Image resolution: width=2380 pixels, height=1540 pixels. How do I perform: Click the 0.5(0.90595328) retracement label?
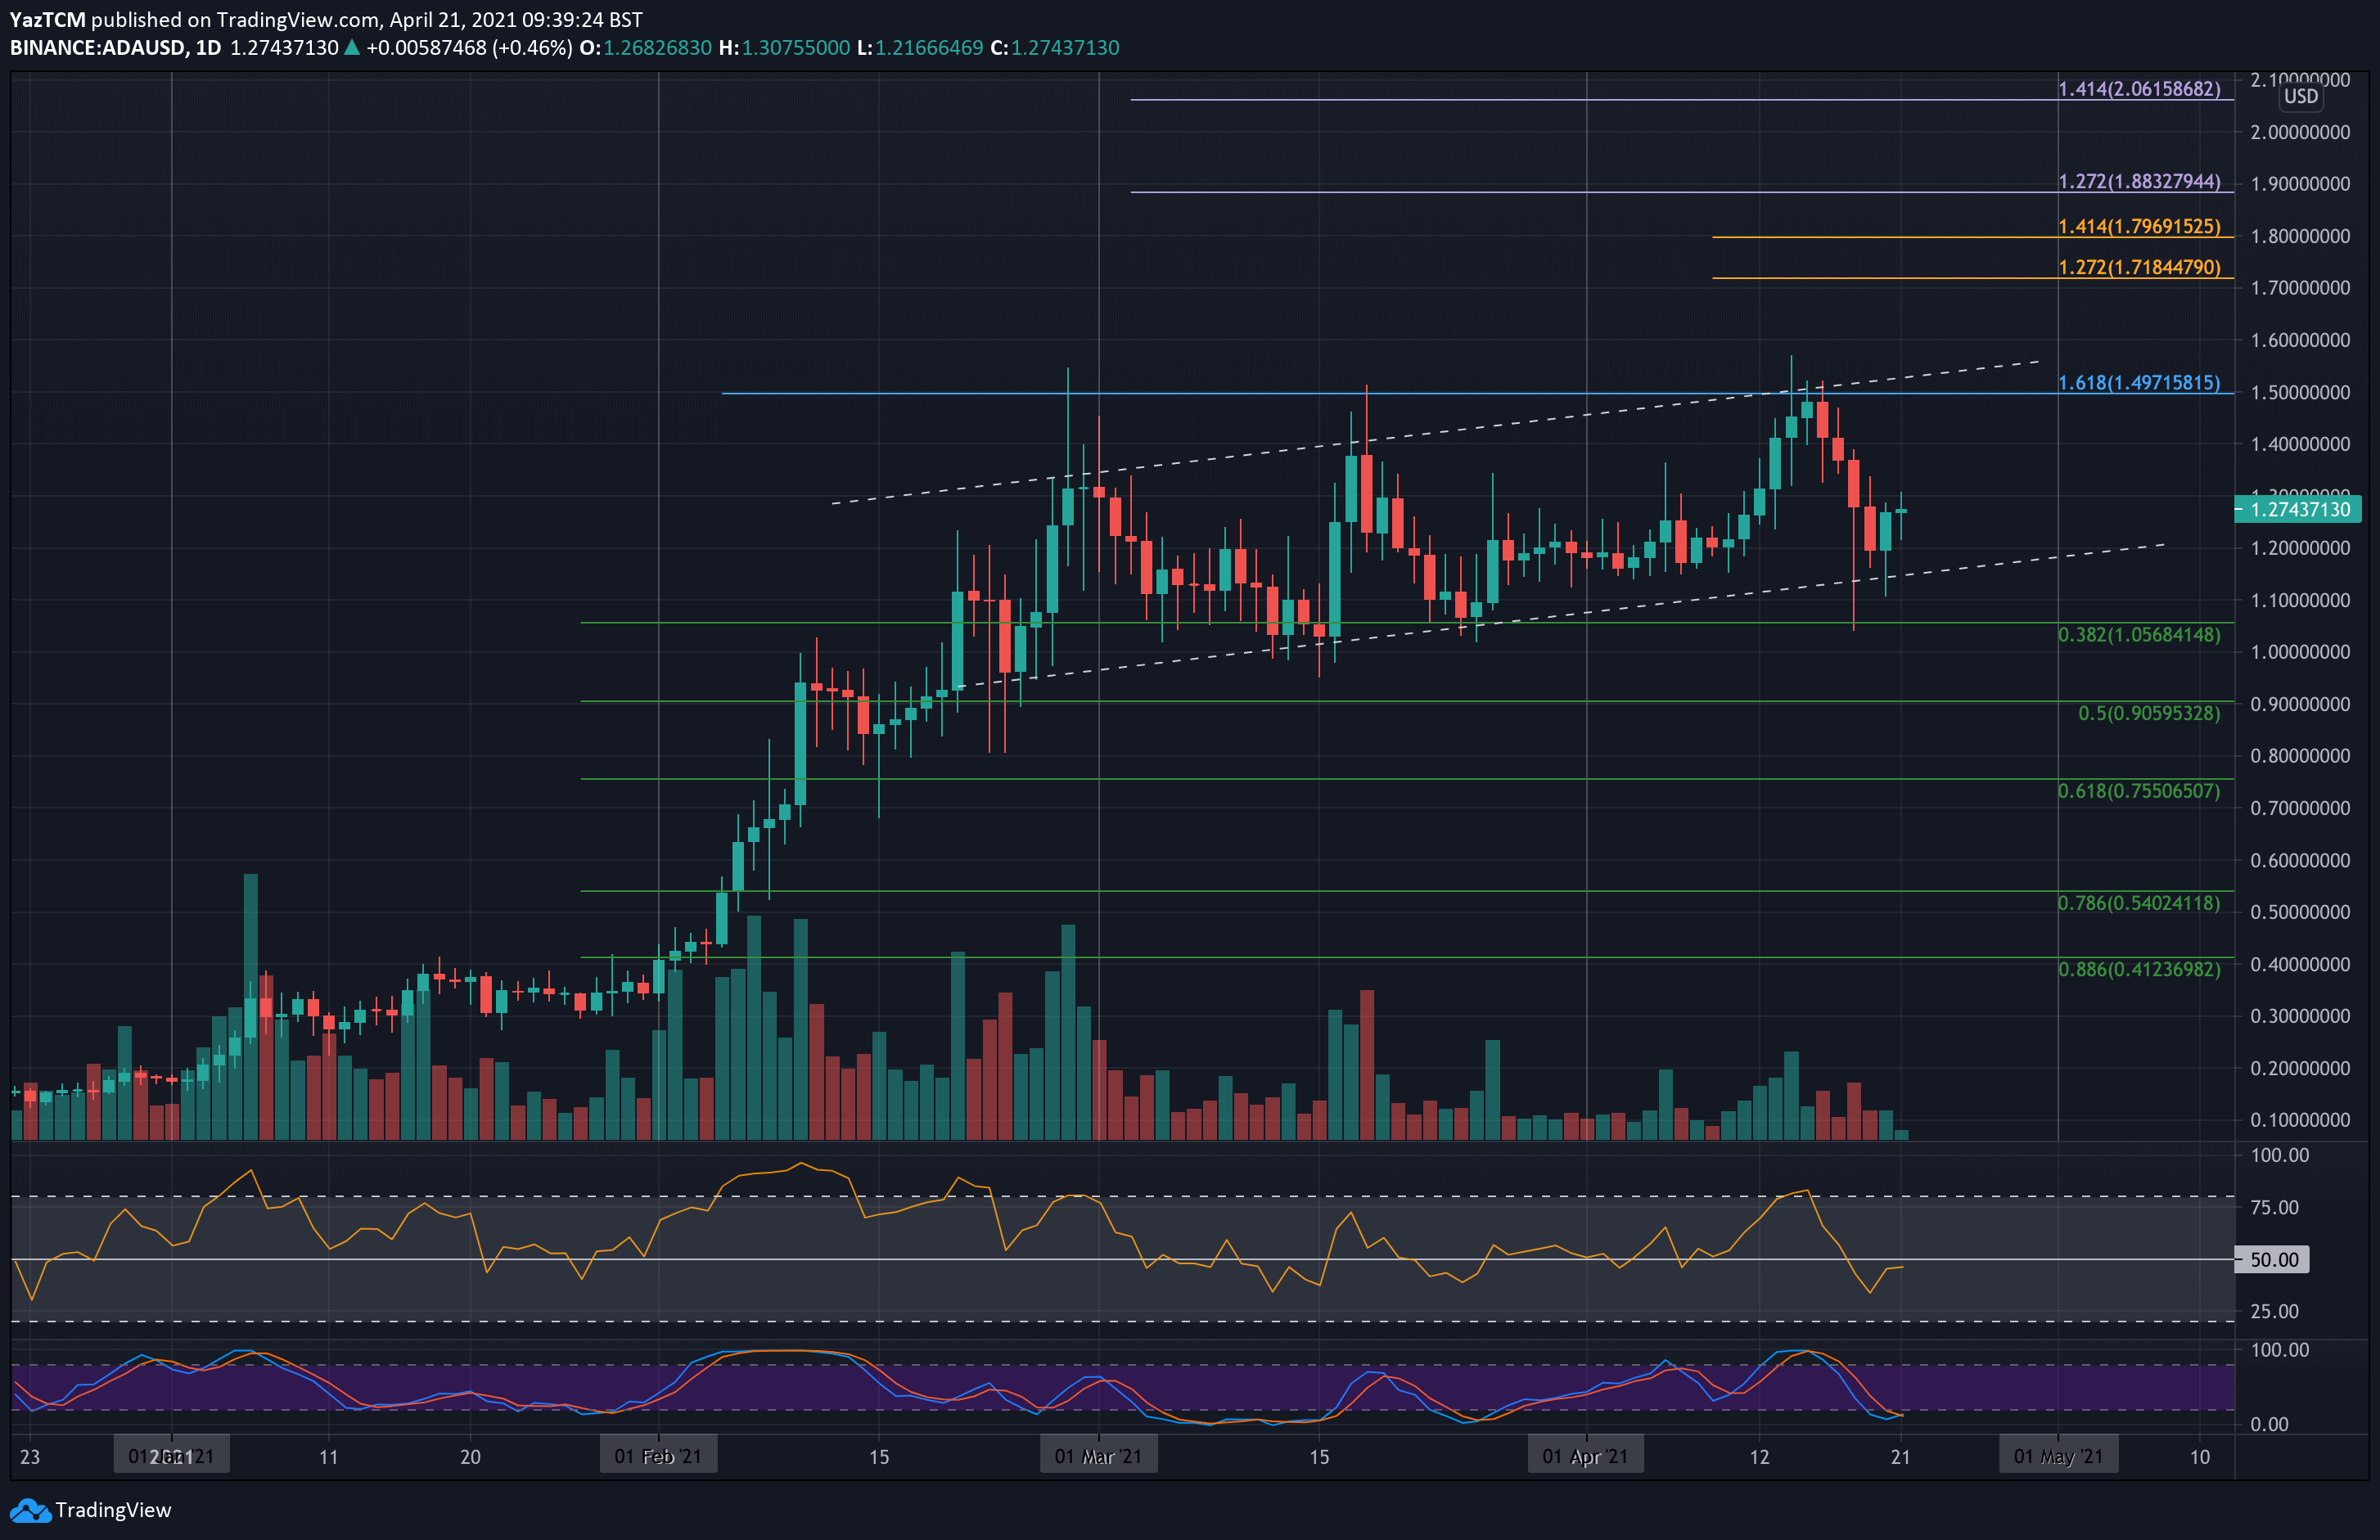click(x=2149, y=713)
